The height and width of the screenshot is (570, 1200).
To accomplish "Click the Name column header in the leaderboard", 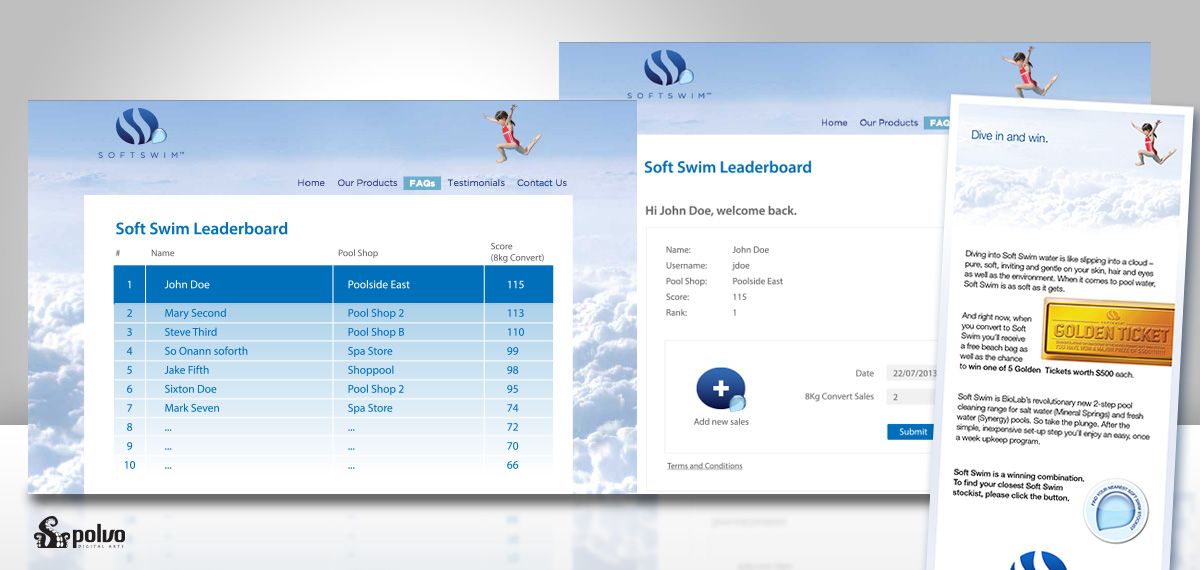I will [163, 254].
